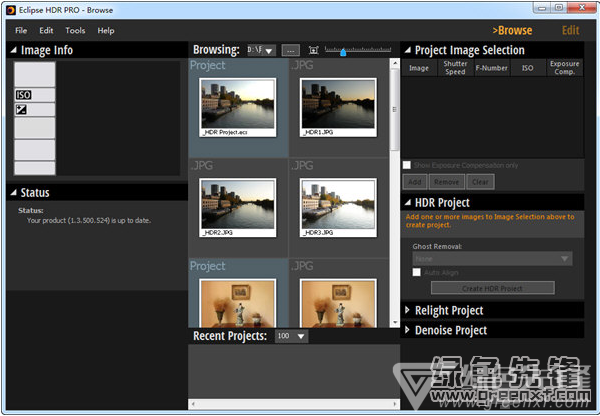
Task: Click the Create HDR Project button
Action: point(492,288)
